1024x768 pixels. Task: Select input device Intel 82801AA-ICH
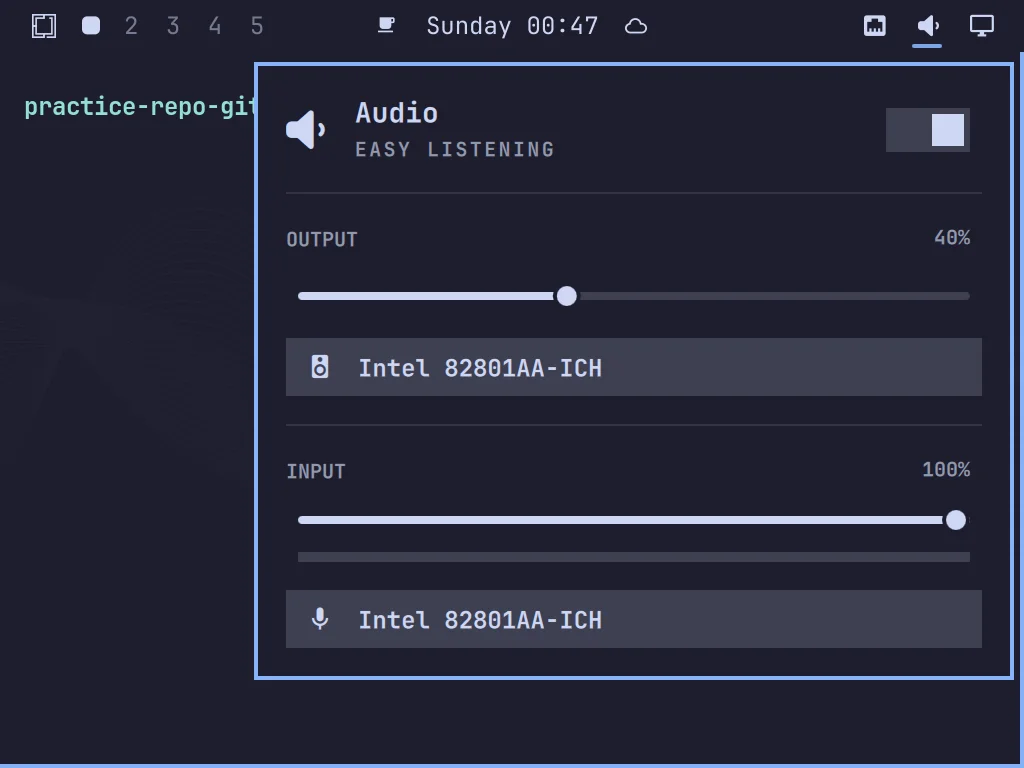click(633, 619)
